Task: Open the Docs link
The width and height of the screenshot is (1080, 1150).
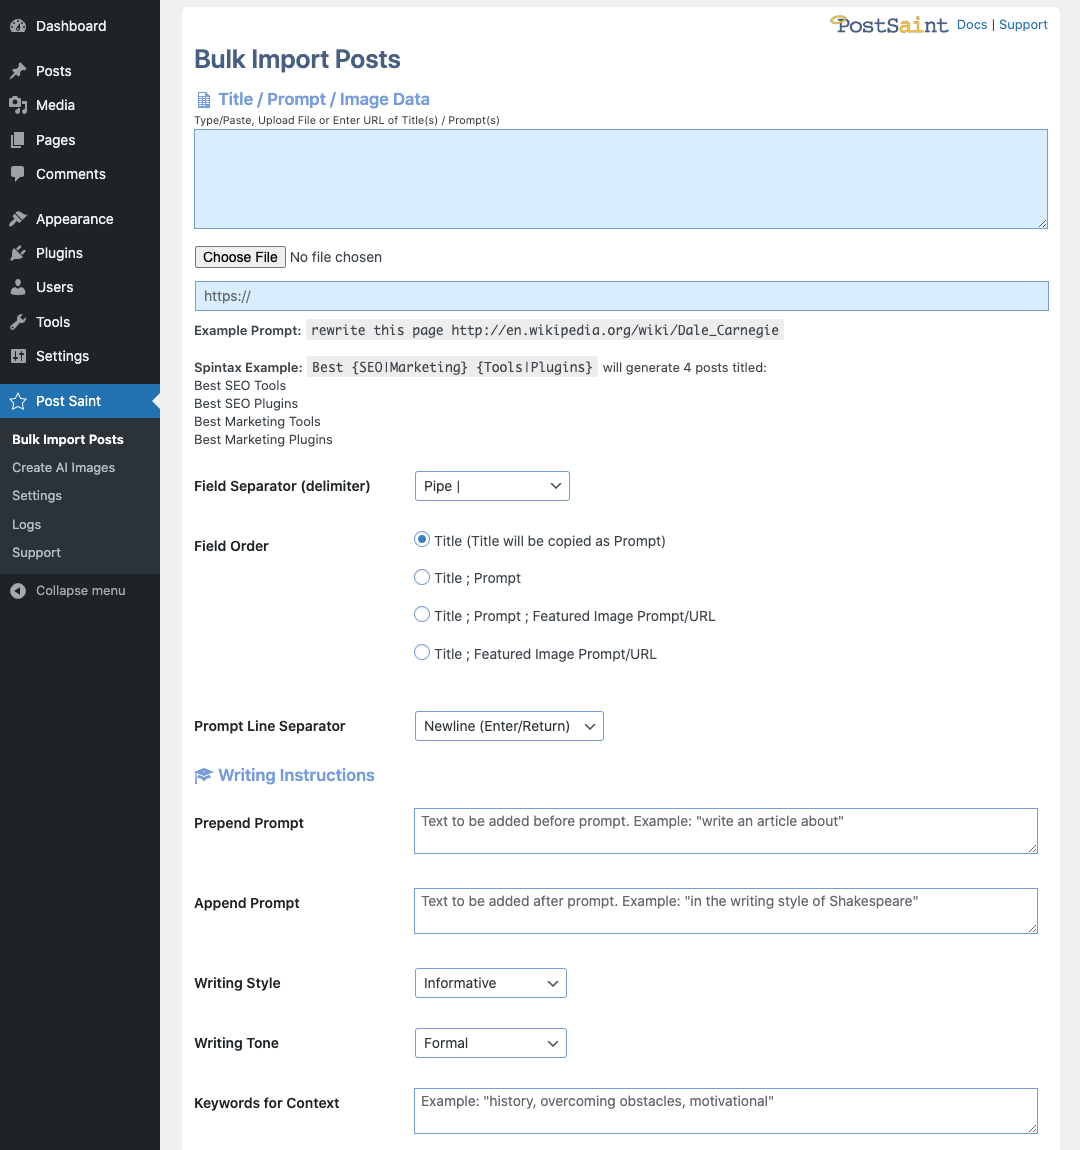Action: tap(971, 25)
